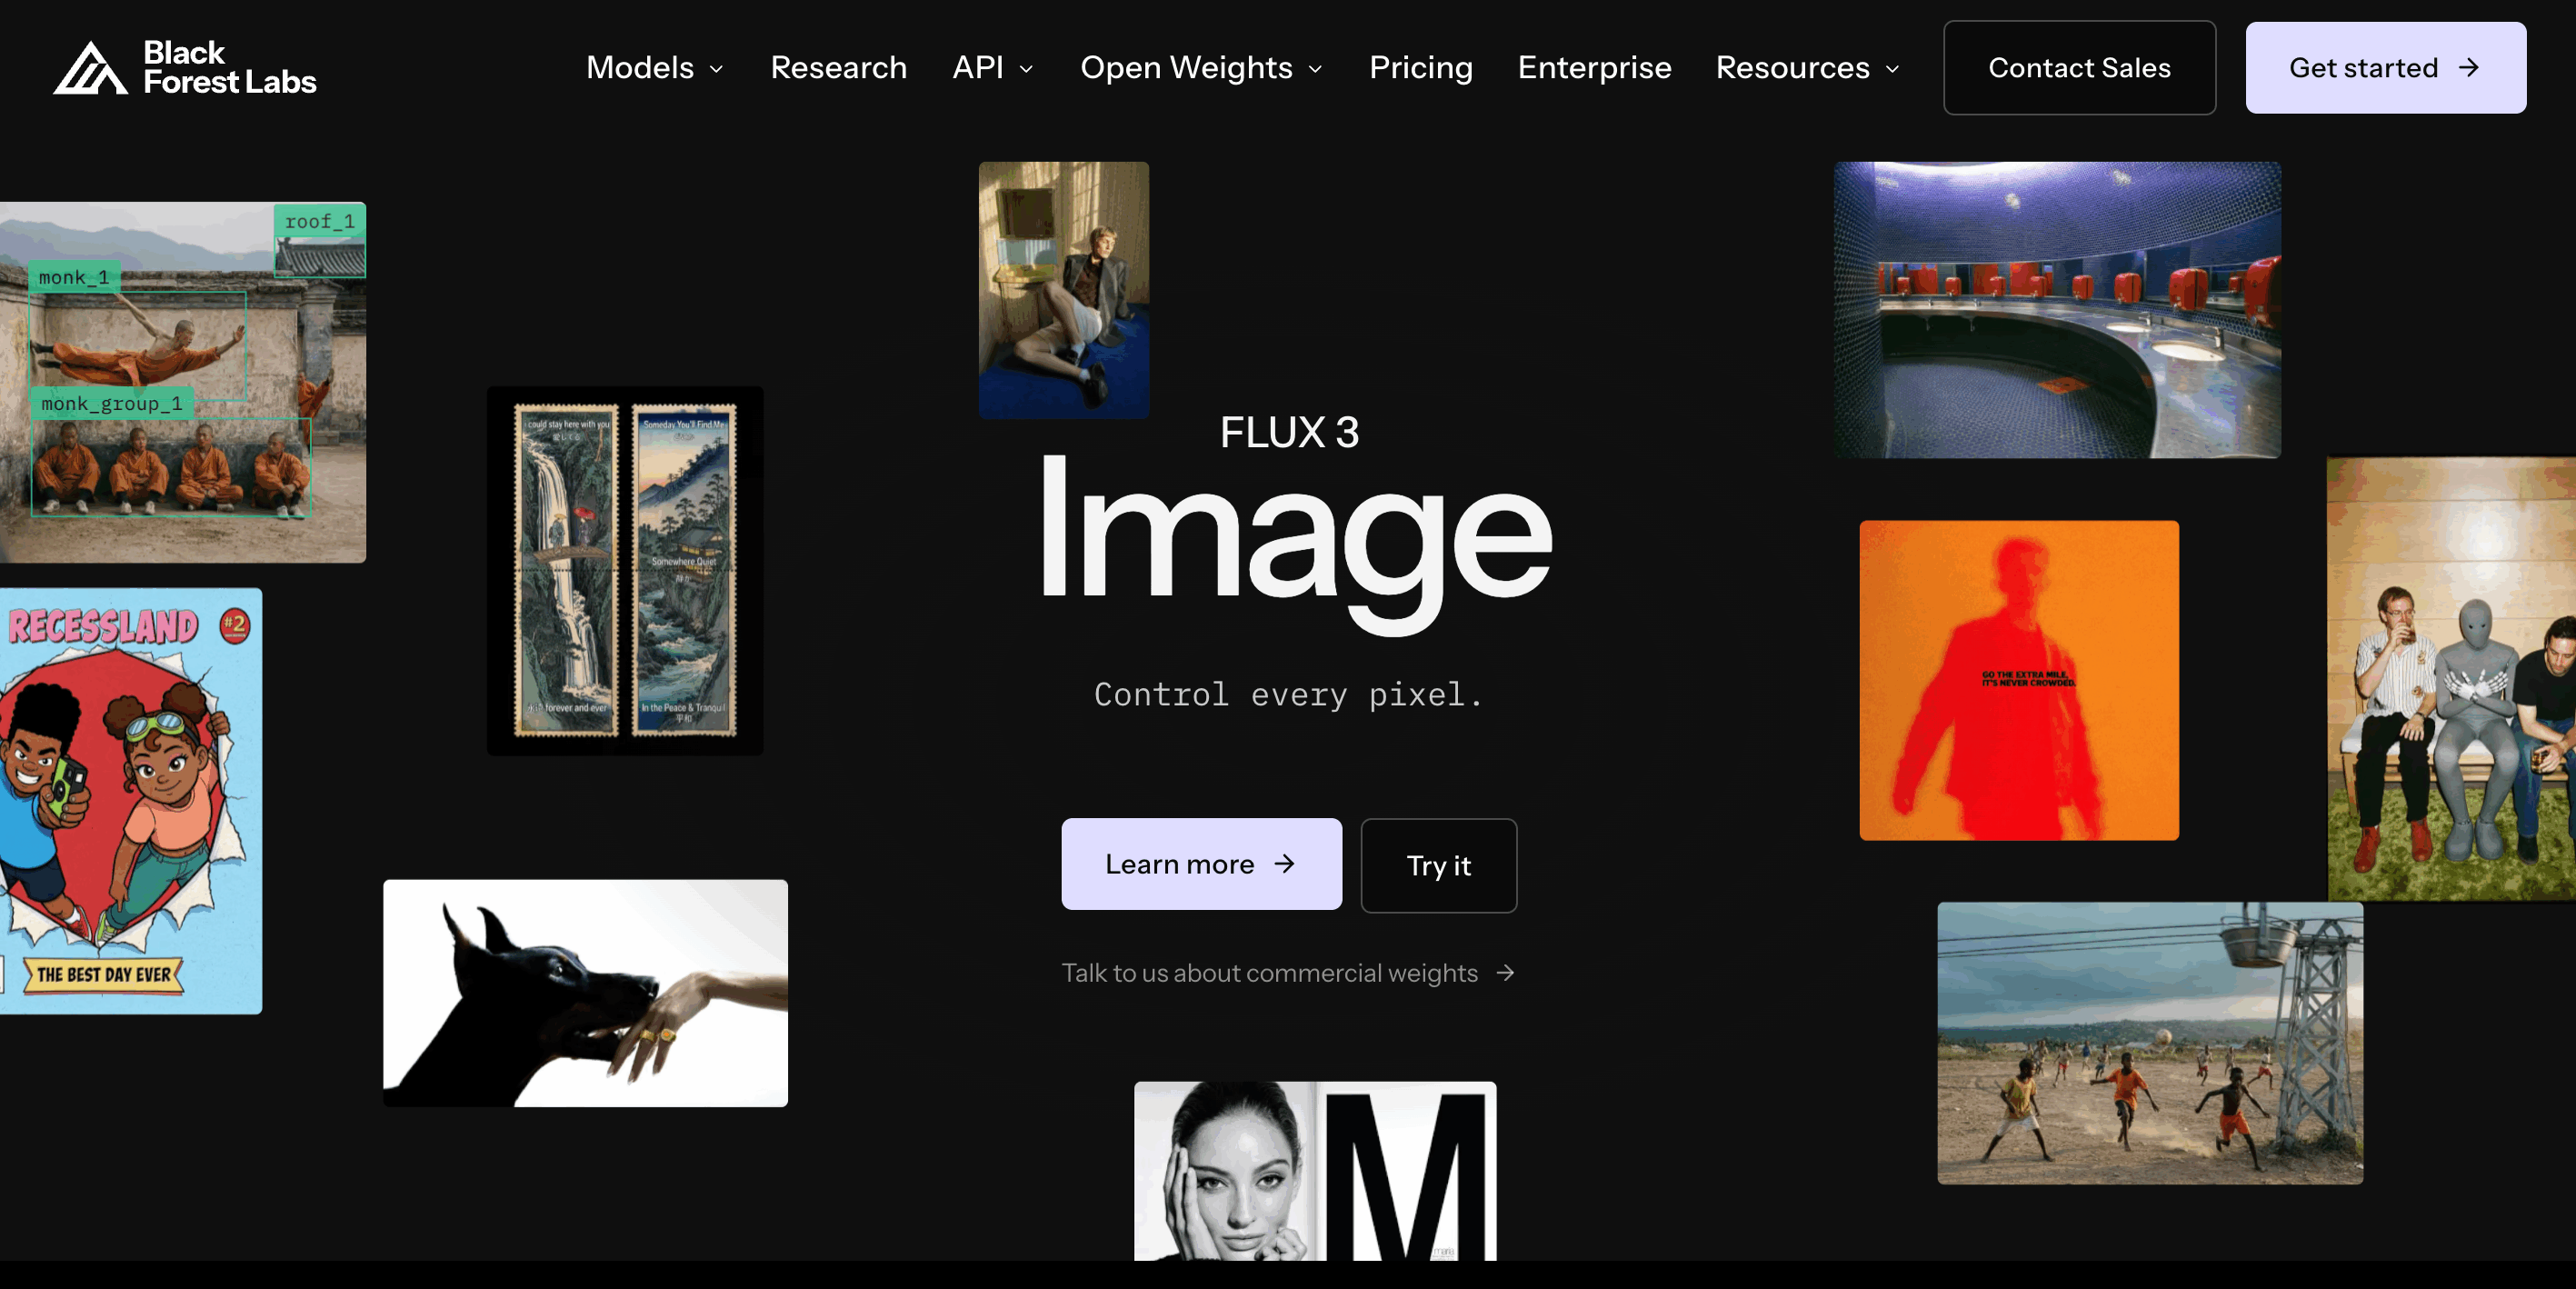This screenshot has width=2576, height=1289.
Task: Open the people on bench image
Action: (2451, 678)
